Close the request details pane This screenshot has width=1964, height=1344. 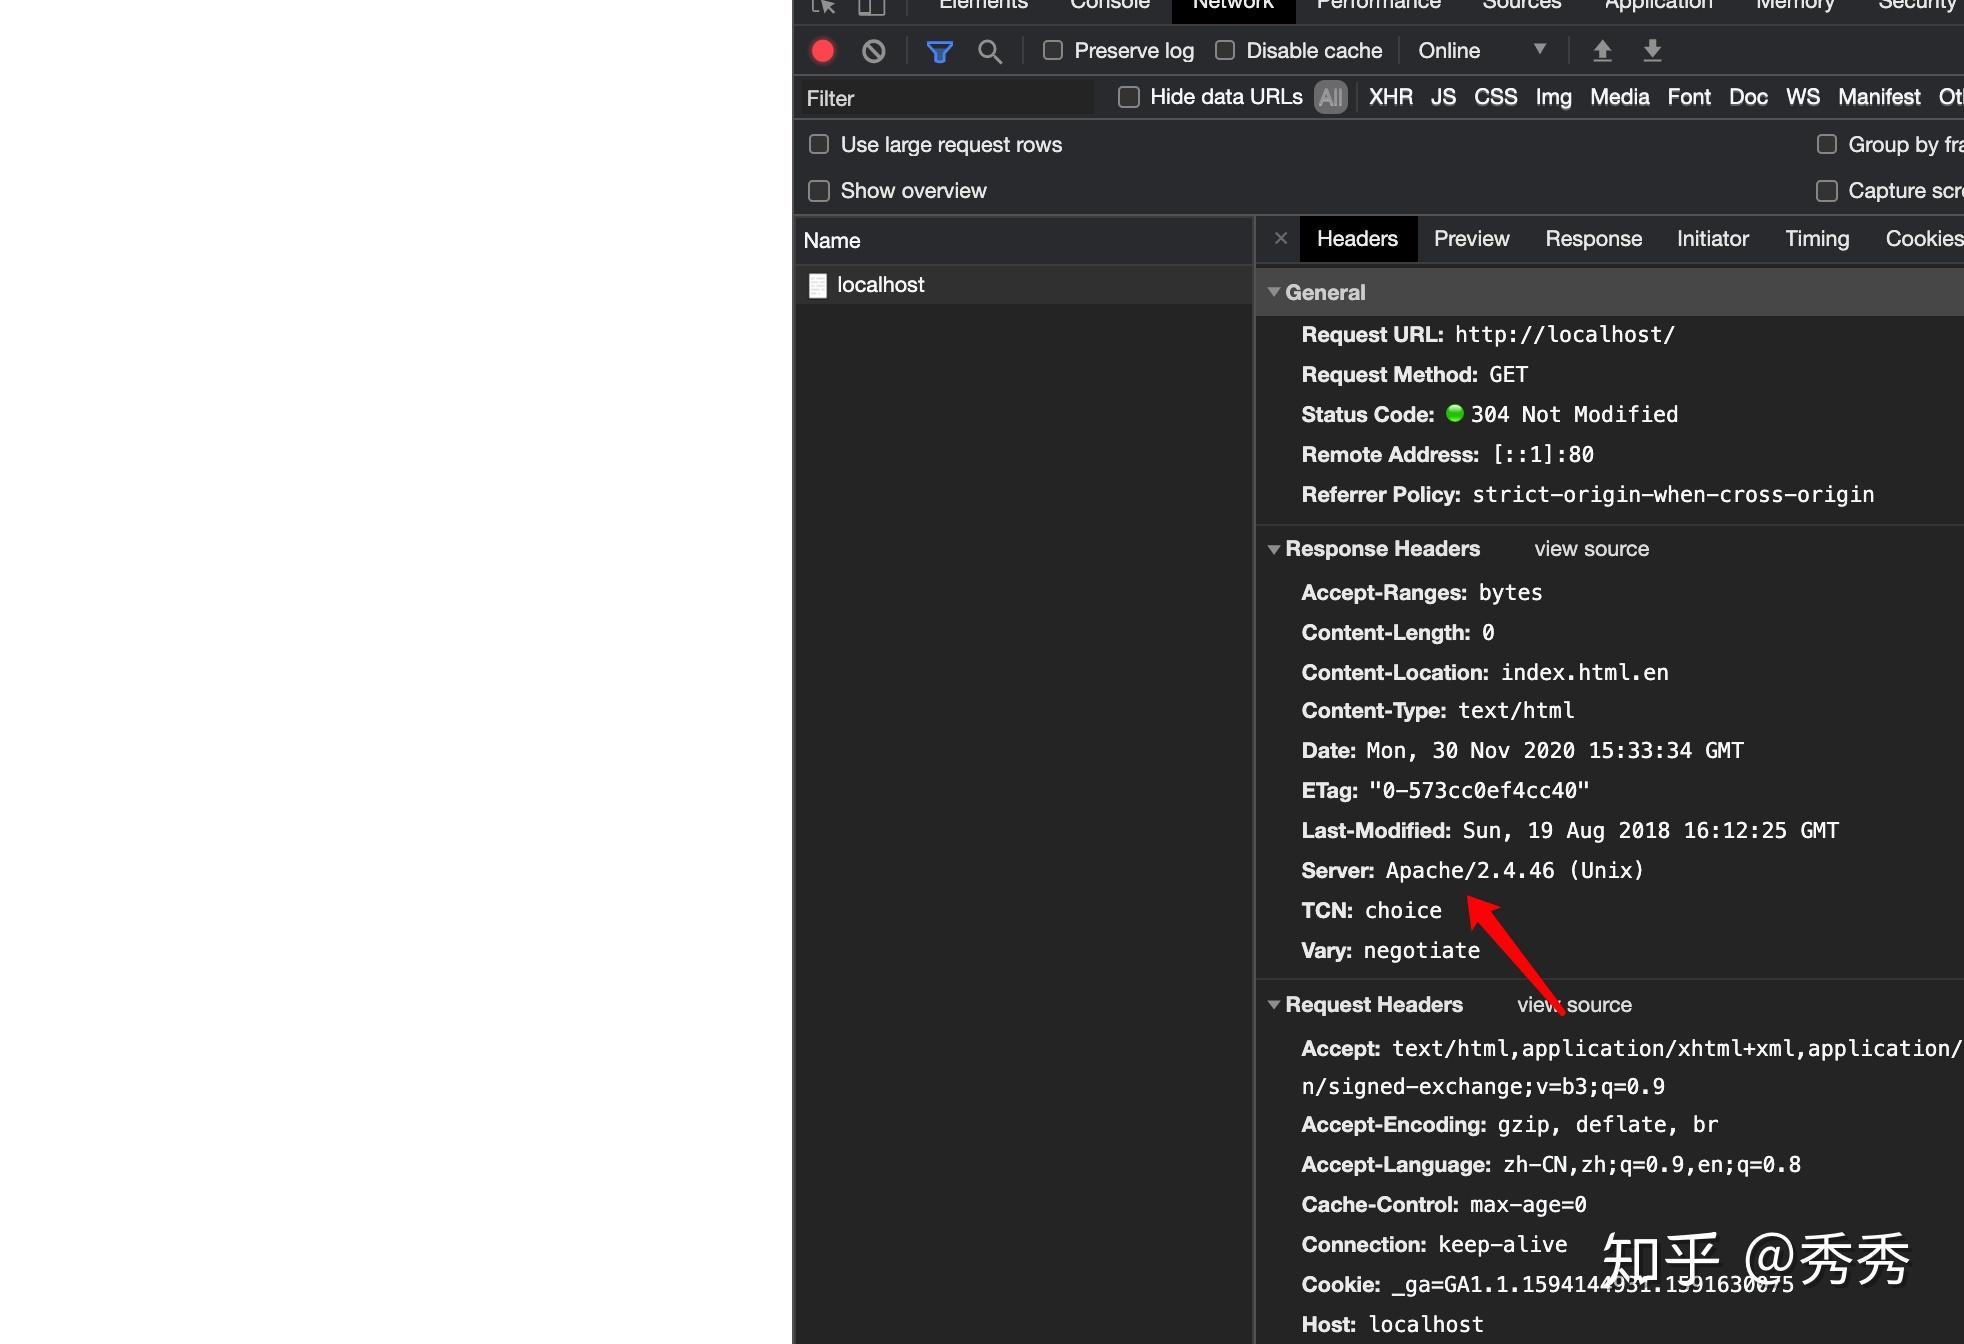pos(1280,238)
